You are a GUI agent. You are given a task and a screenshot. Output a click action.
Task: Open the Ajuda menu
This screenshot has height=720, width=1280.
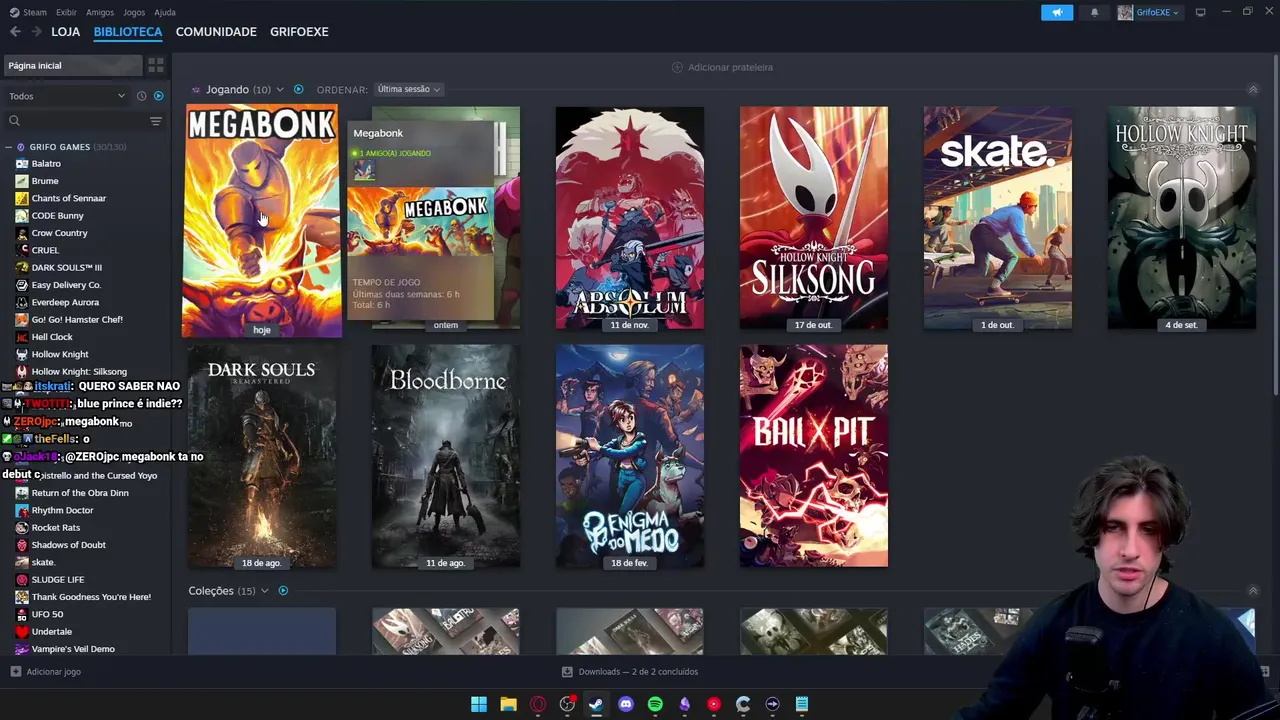[165, 12]
